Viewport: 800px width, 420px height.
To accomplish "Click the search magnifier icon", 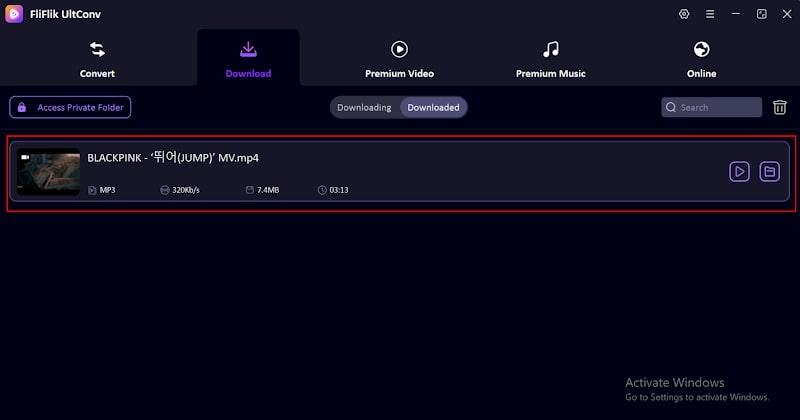I will point(671,107).
